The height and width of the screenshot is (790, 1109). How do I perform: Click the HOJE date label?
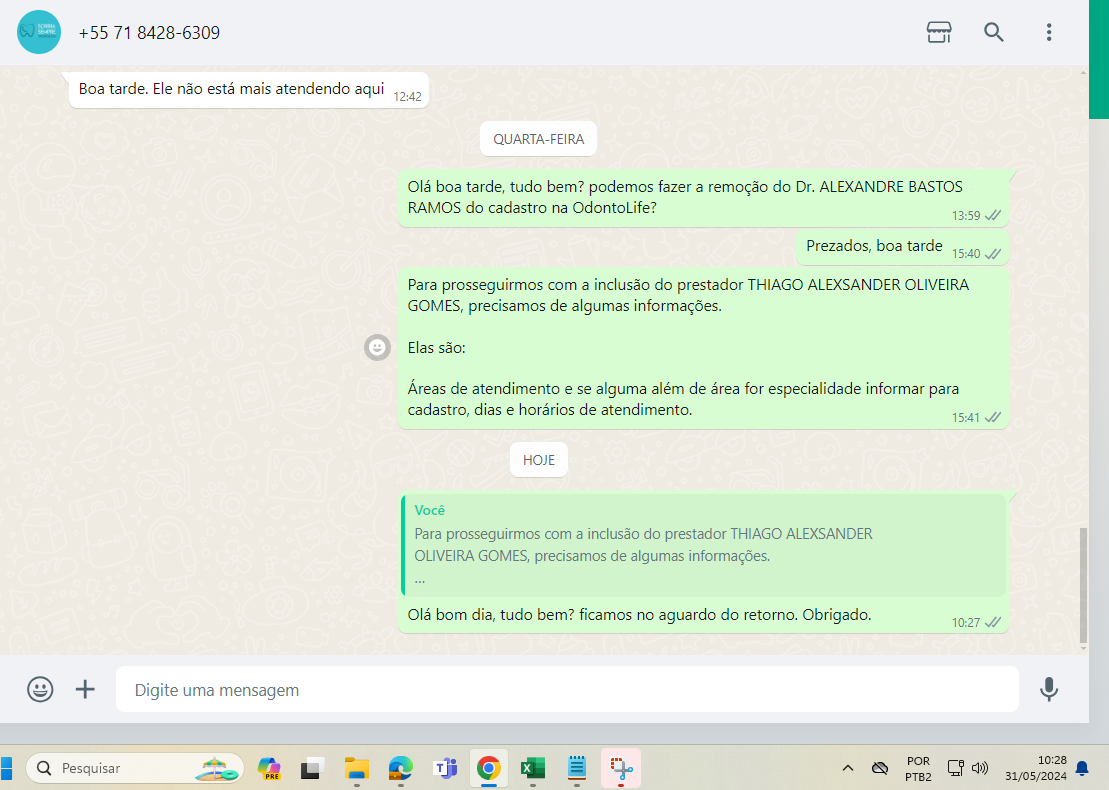tap(538, 460)
